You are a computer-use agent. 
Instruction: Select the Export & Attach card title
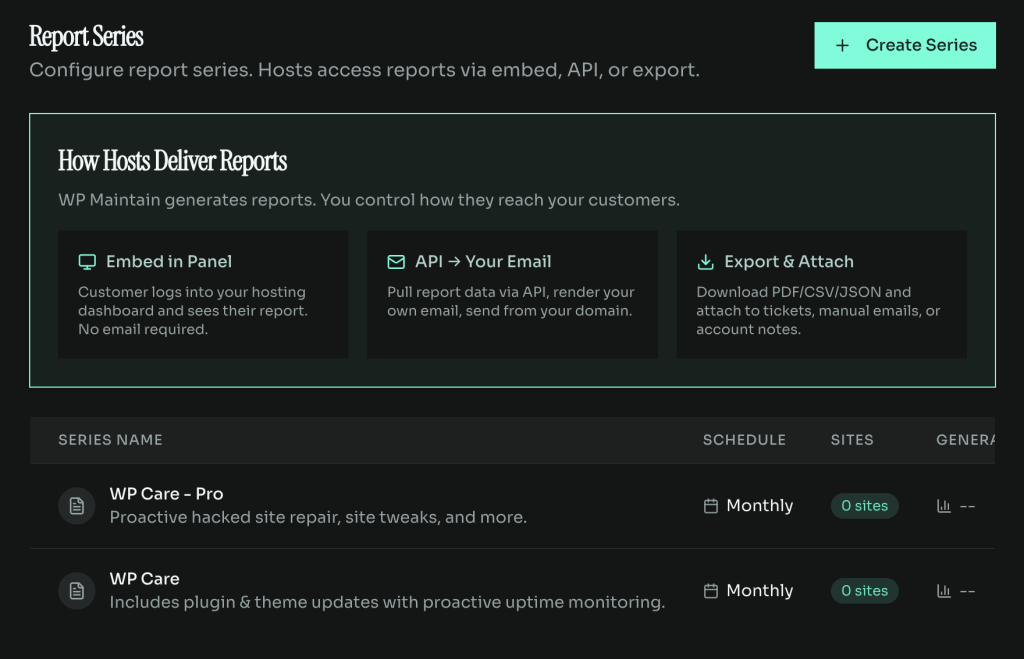coord(788,262)
